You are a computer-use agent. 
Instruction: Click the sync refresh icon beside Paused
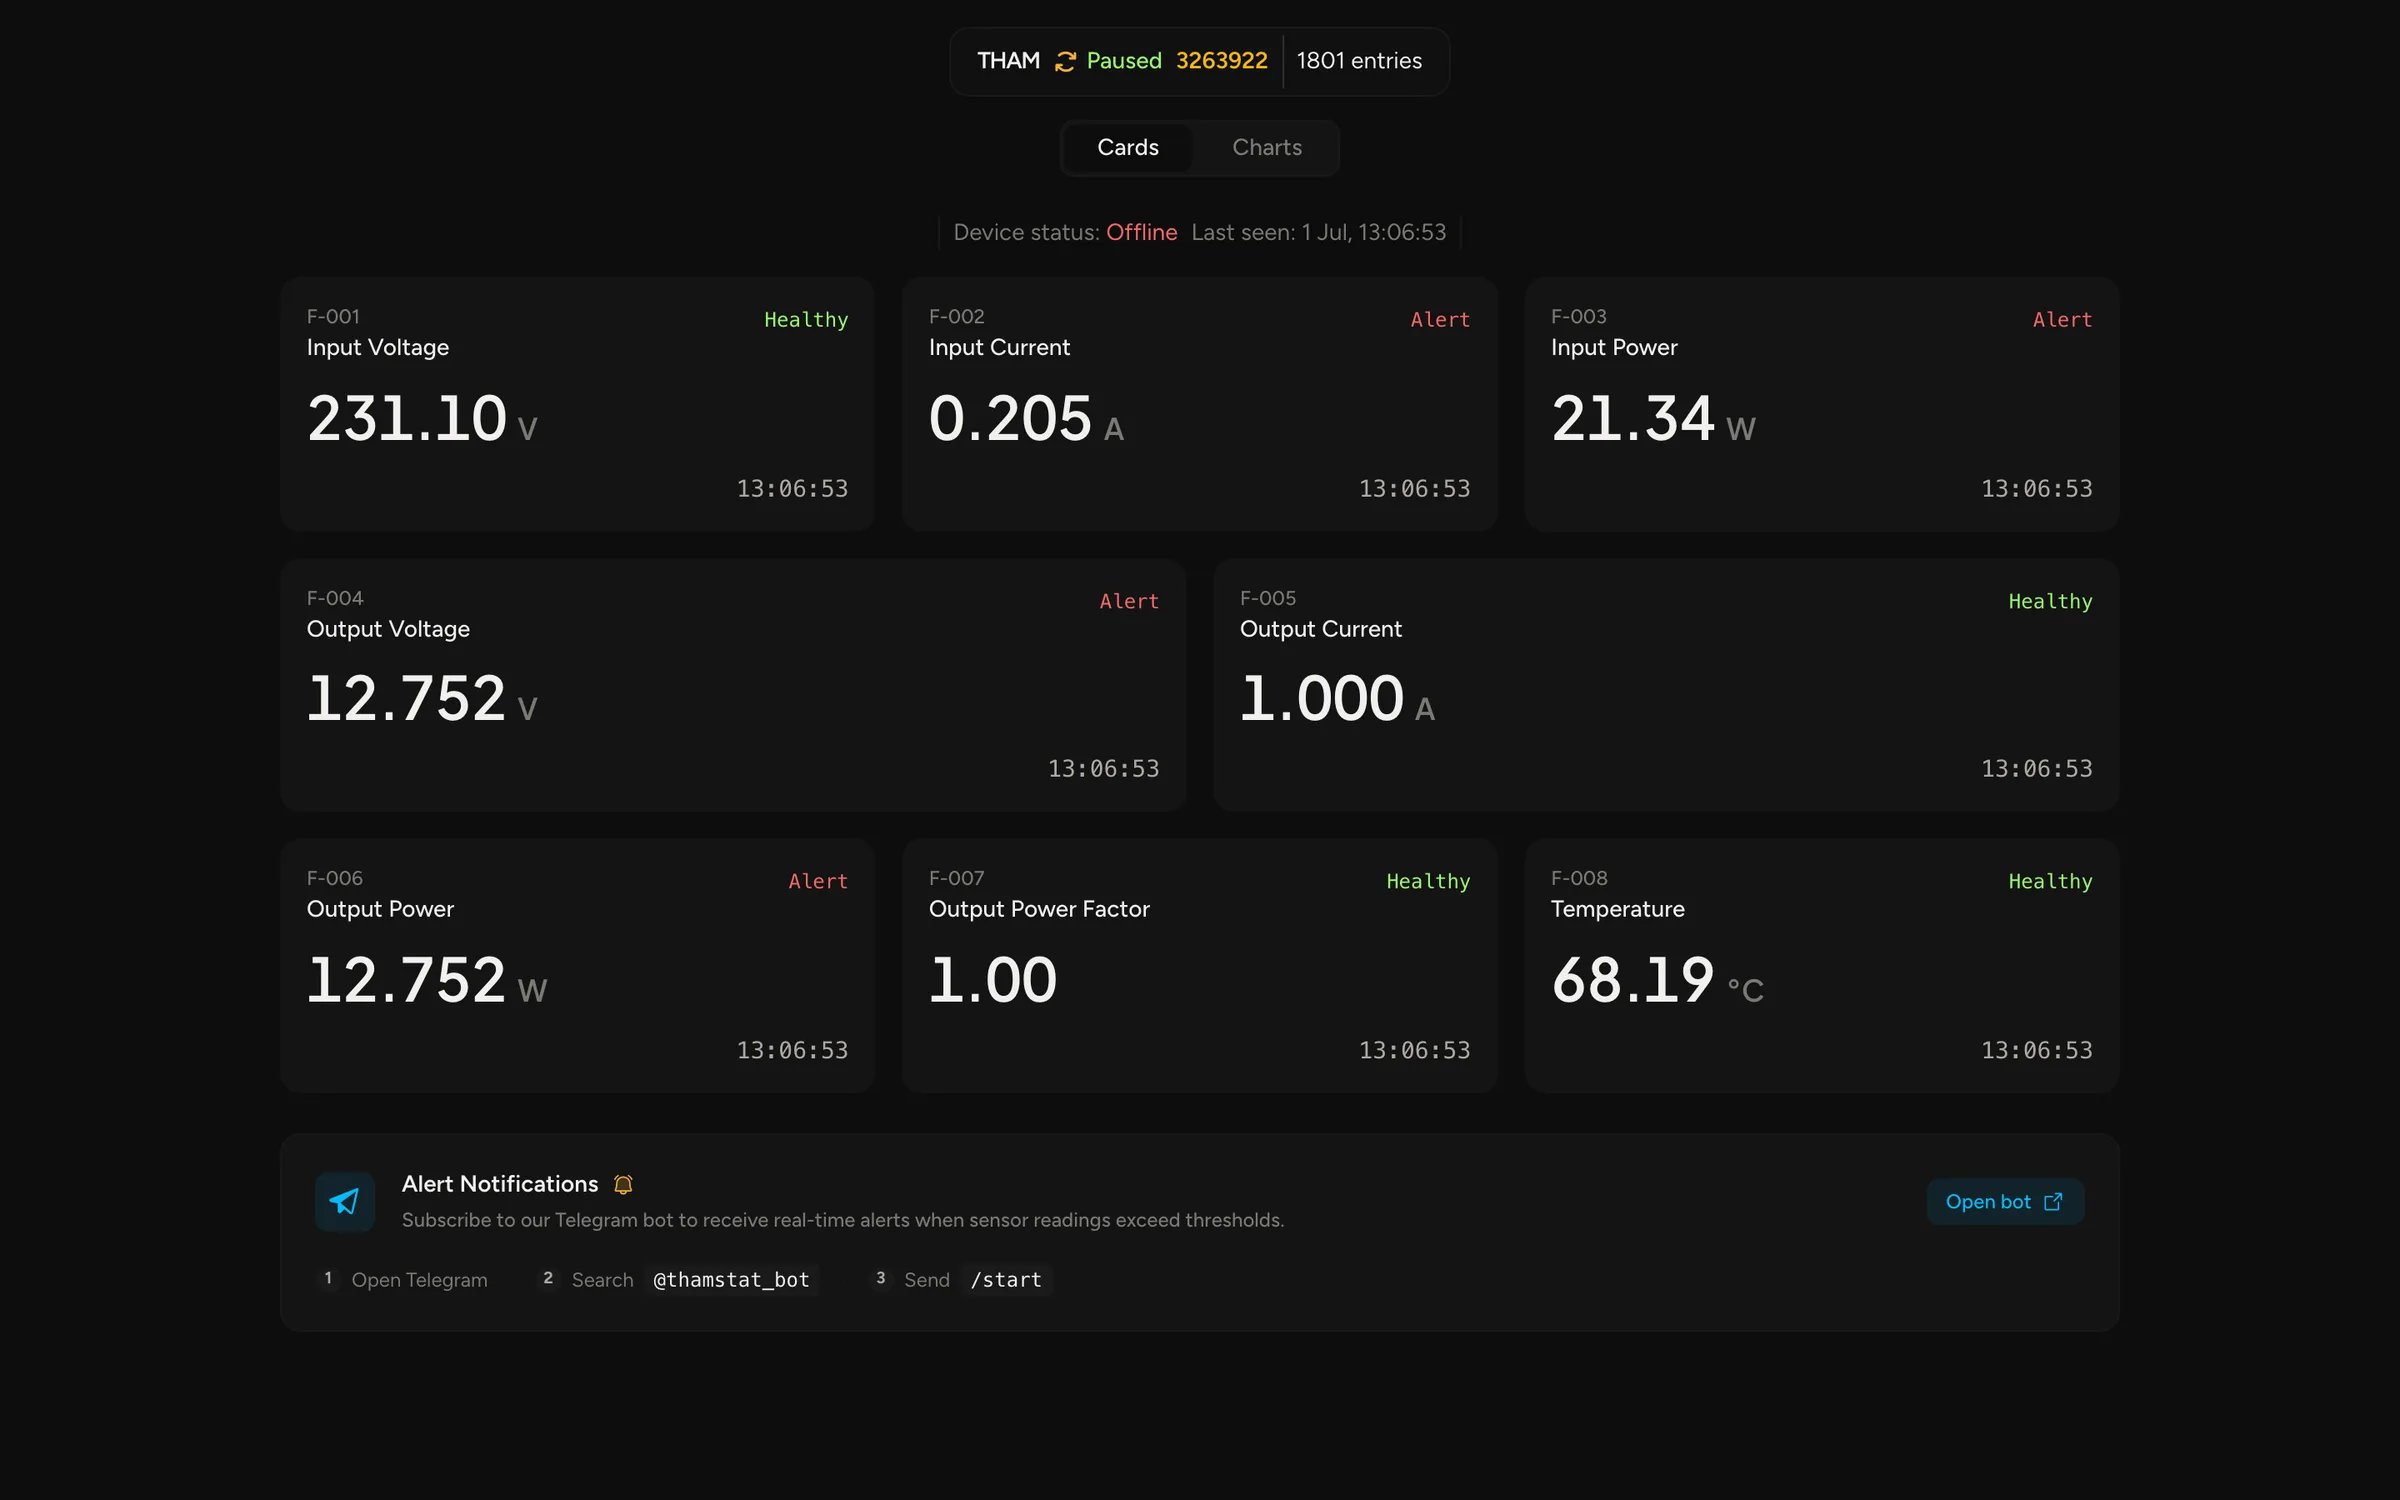coord(1065,62)
